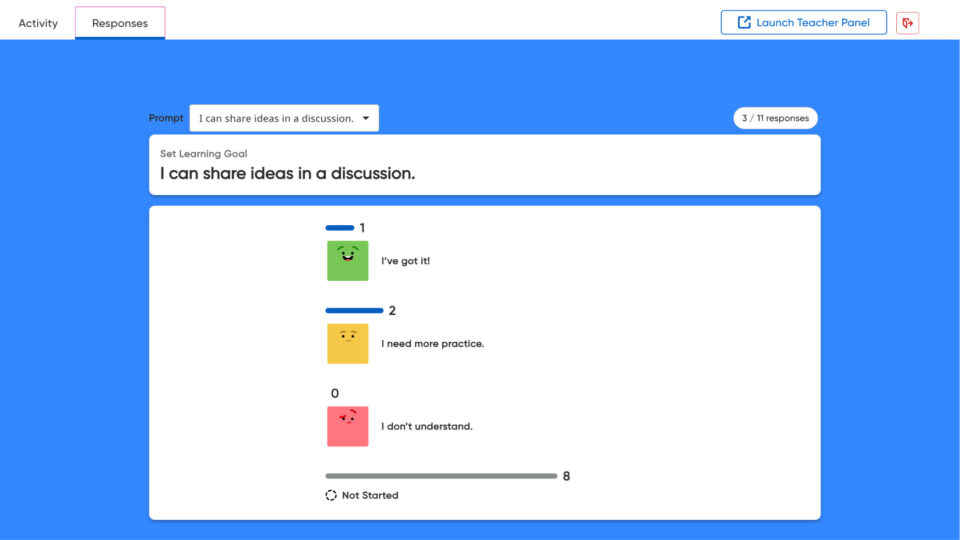Select the yellow neutral face icon
Image resolution: width=960 pixels, height=540 pixels.
click(348, 343)
